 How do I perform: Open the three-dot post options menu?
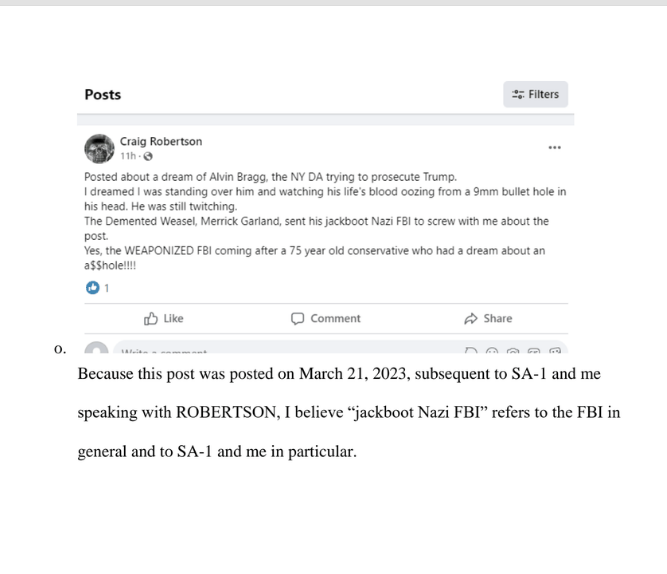tap(554, 148)
